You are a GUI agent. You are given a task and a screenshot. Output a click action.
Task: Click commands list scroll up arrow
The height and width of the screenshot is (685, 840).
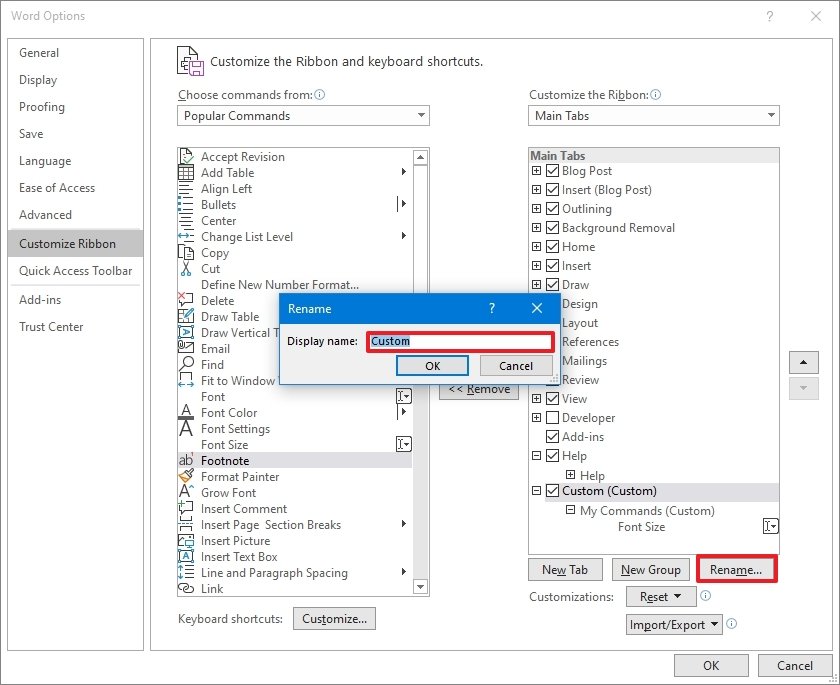pyautogui.click(x=421, y=157)
